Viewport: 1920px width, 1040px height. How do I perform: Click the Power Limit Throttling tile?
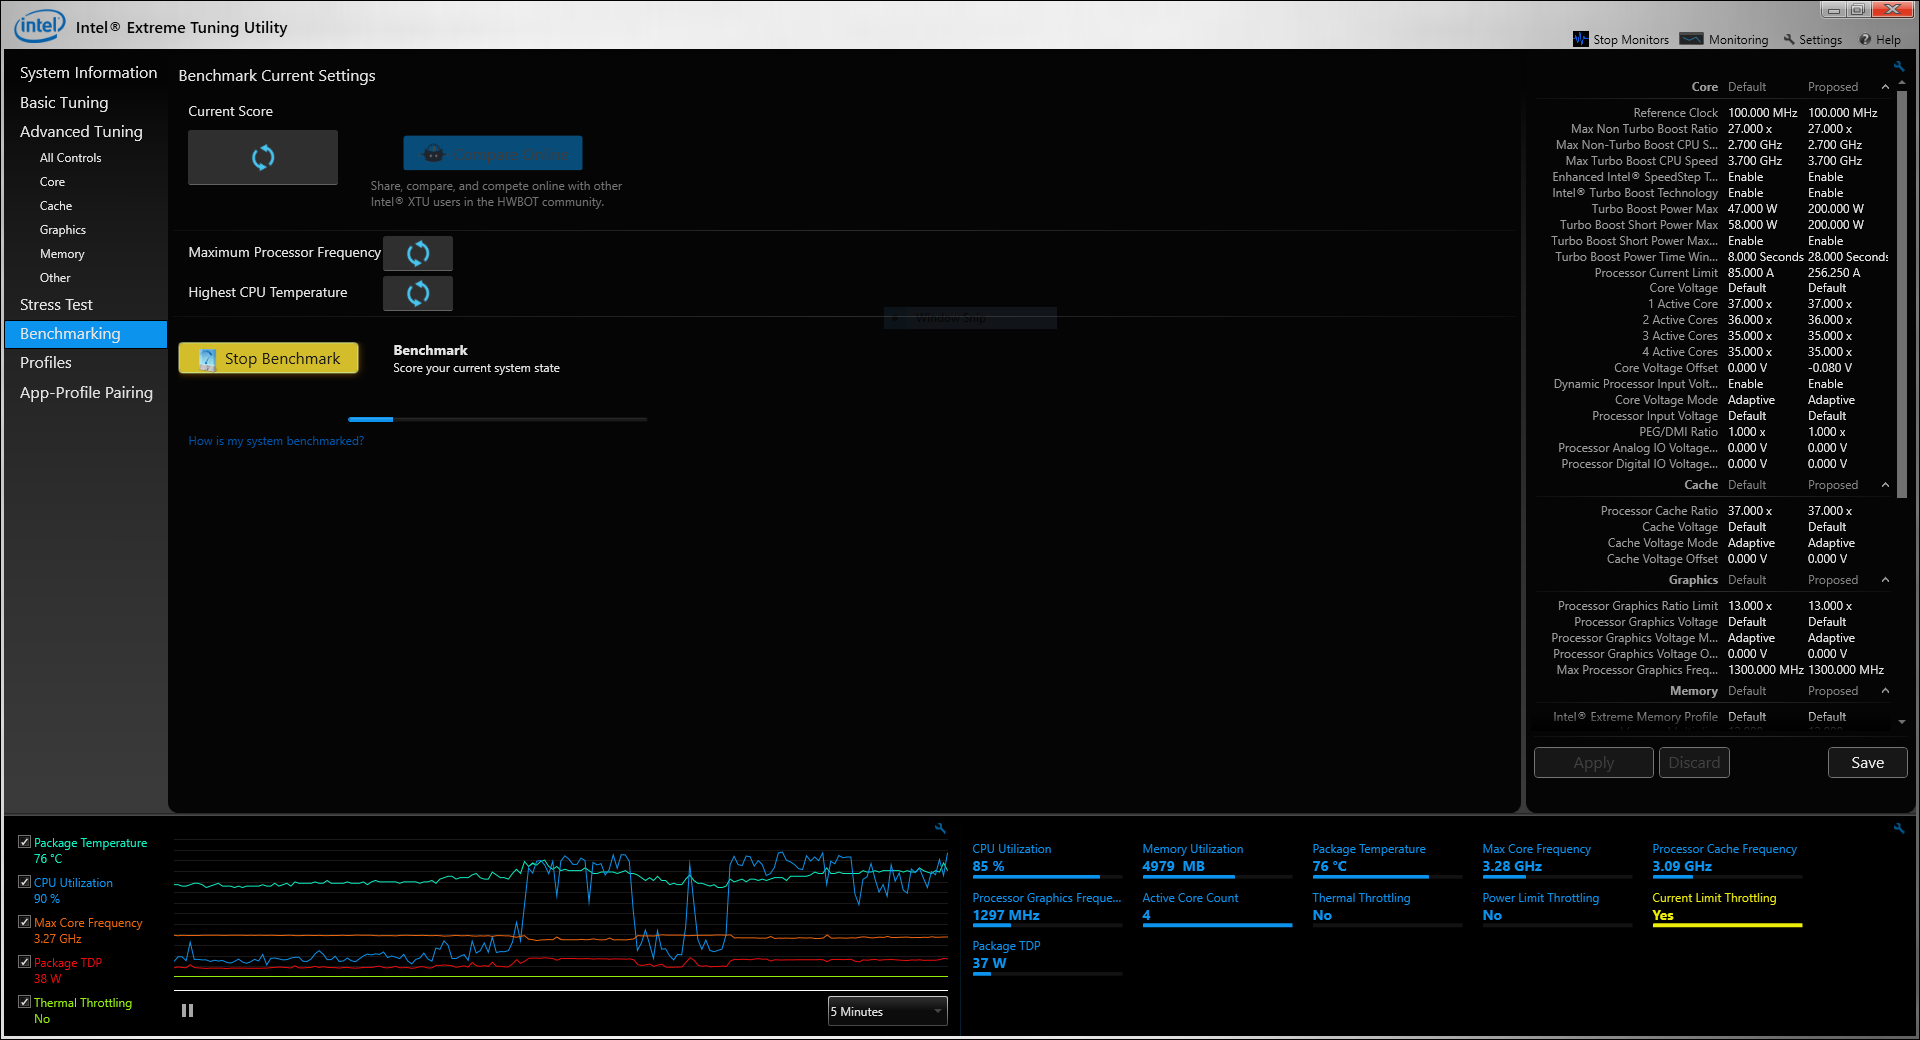coord(1557,908)
